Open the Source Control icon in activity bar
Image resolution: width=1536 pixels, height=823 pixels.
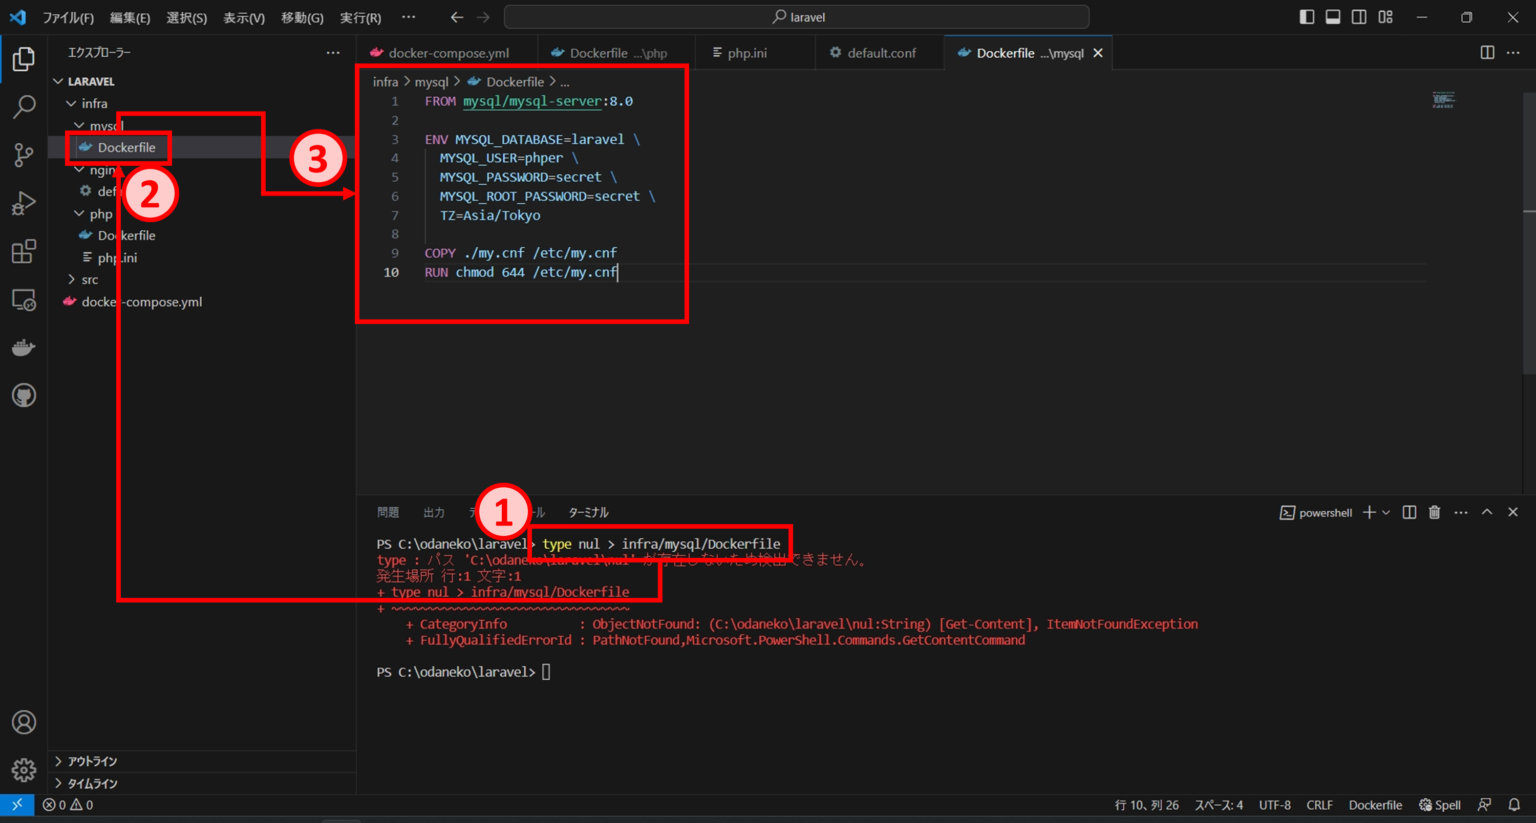[23, 155]
